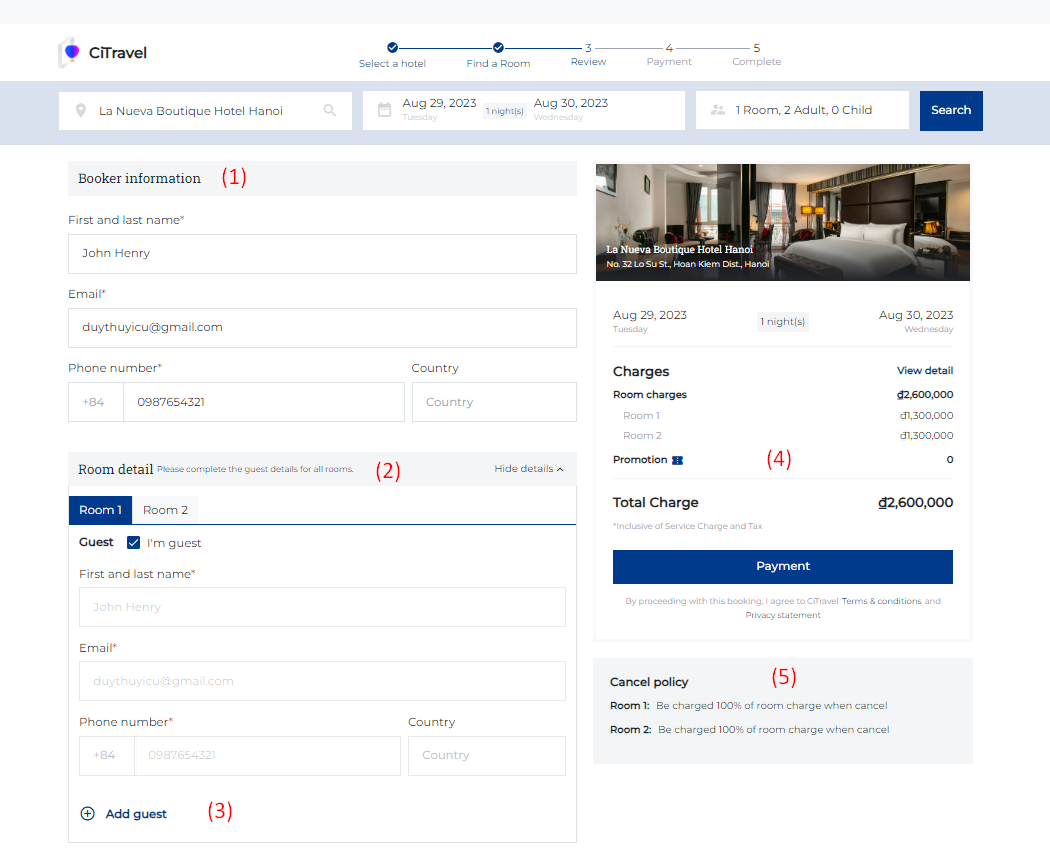Click the completed Find a Room step

click(x=498, y=47)
